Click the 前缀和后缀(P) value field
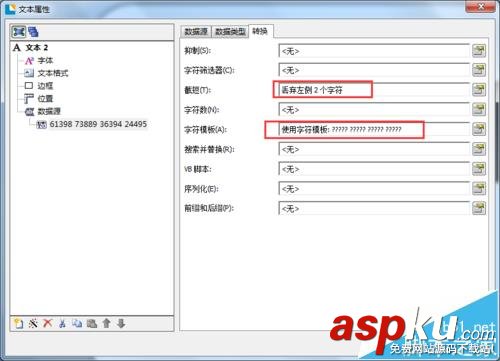The image size is (500, 361). point(374,208)
